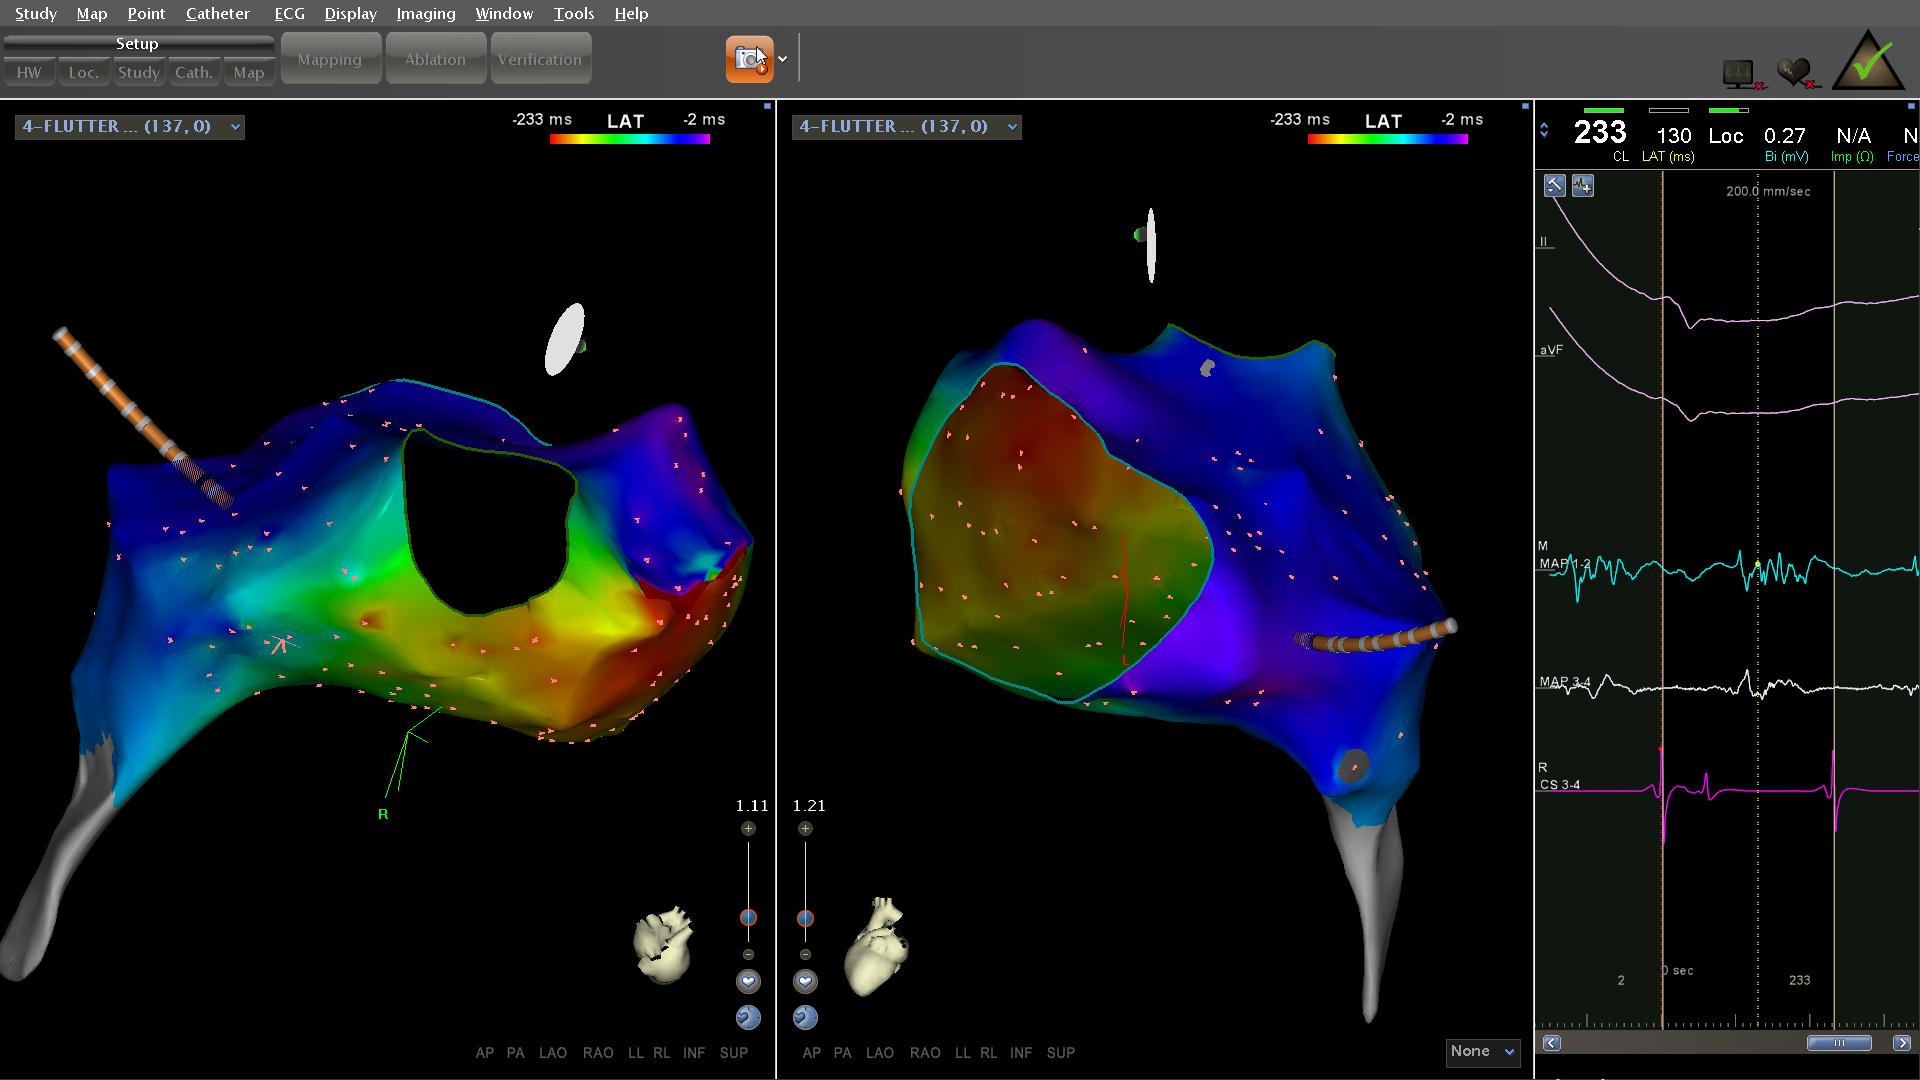This screenshot has width=1920, height=1080.
Task: Click the green checkmark triangle status icon
Action: (1867, 63)
